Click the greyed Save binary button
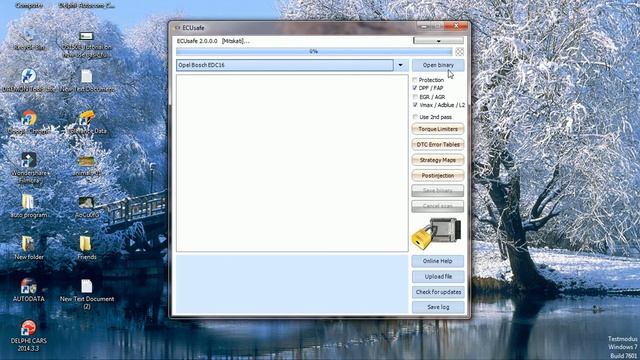Screen dimensions: 640x360 point(438,191)
